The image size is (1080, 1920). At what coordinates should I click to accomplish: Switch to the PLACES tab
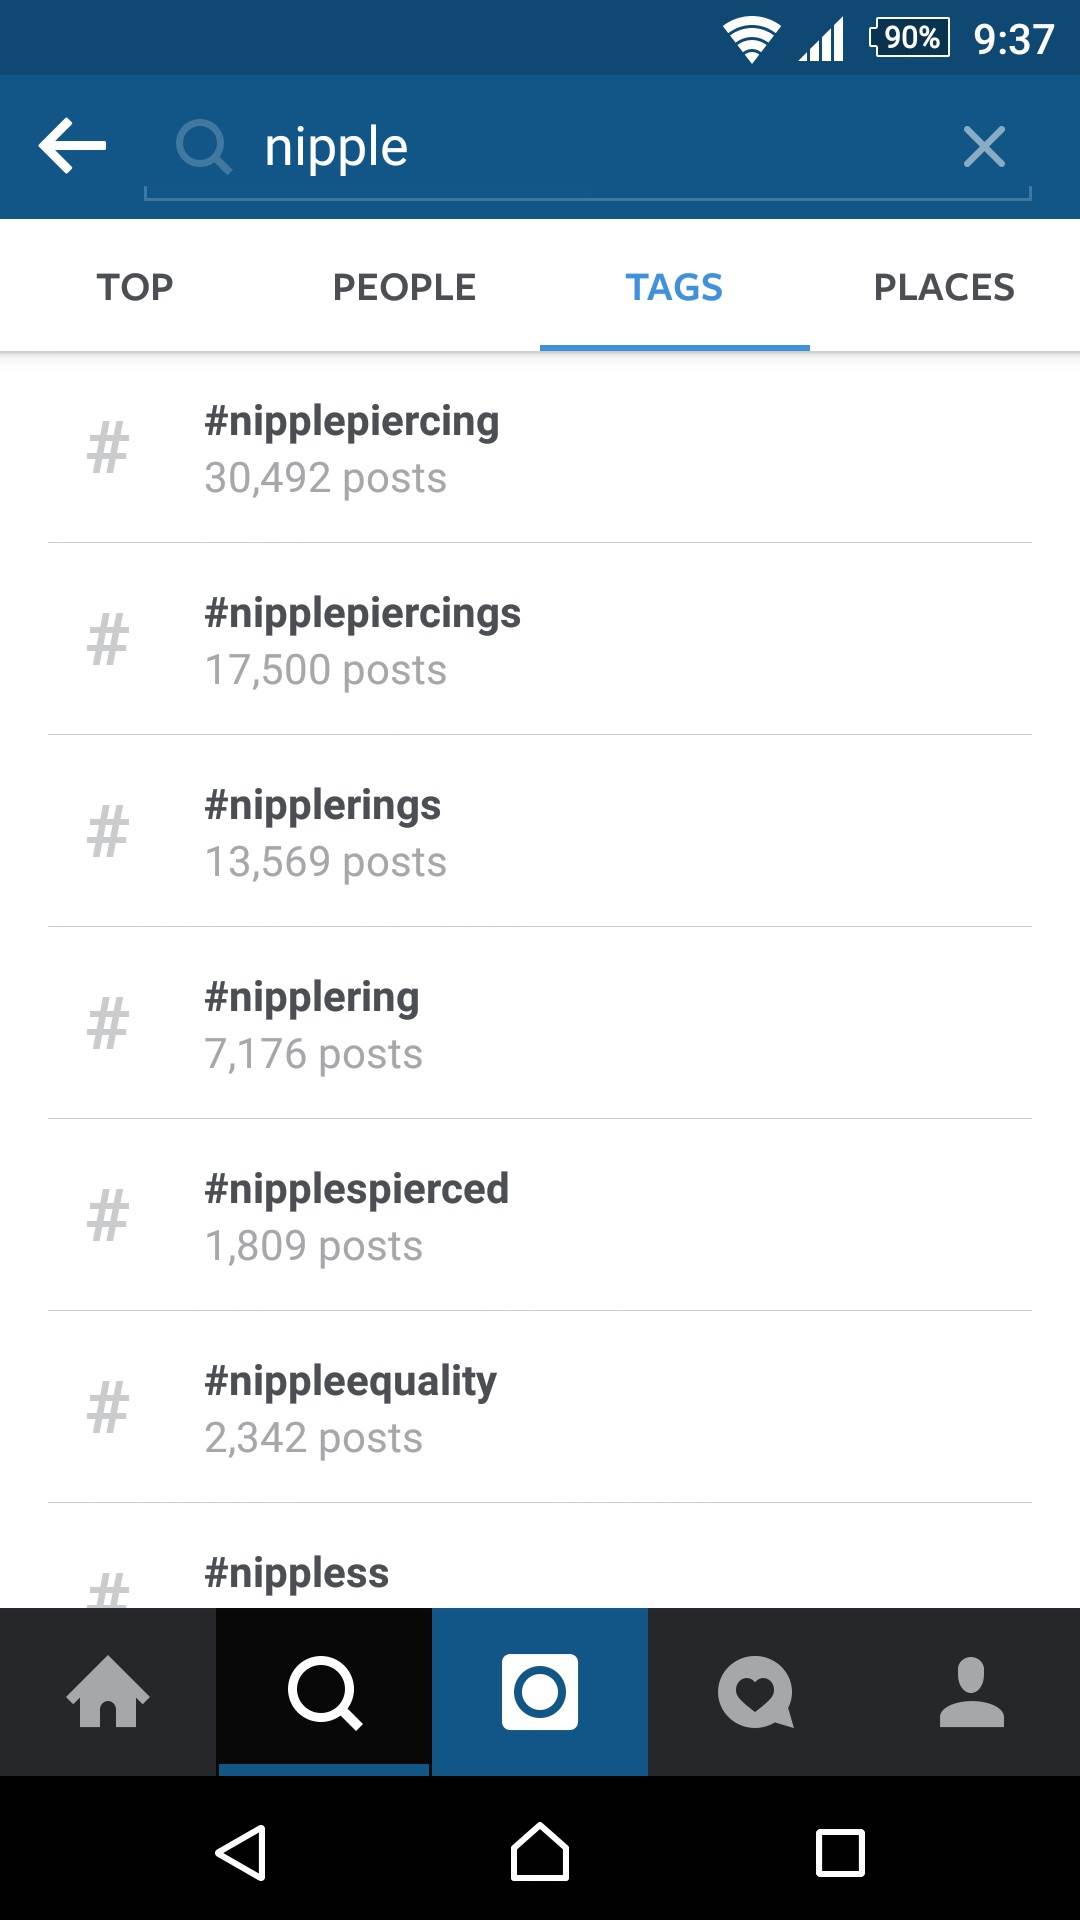tap(944, 287)
